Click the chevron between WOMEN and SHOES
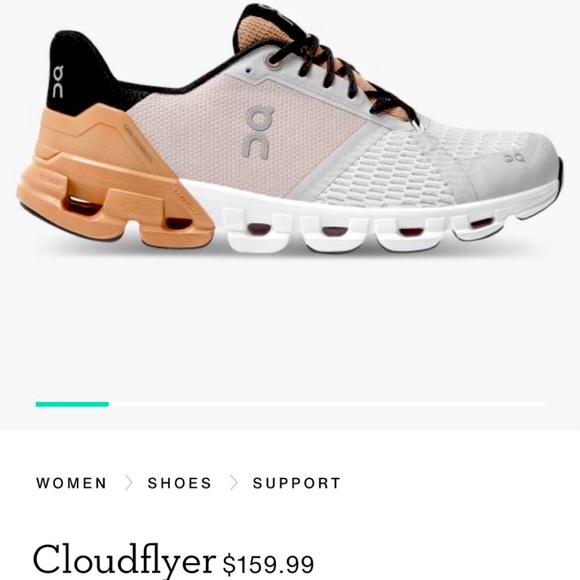 [x=128, y=483]
